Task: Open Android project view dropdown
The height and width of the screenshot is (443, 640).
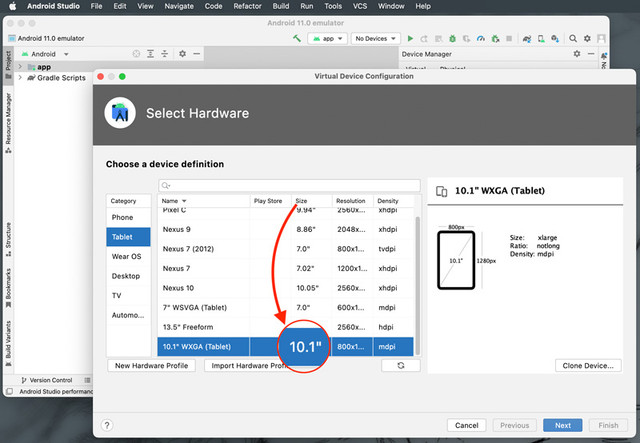Action: (x=45, y=54)
